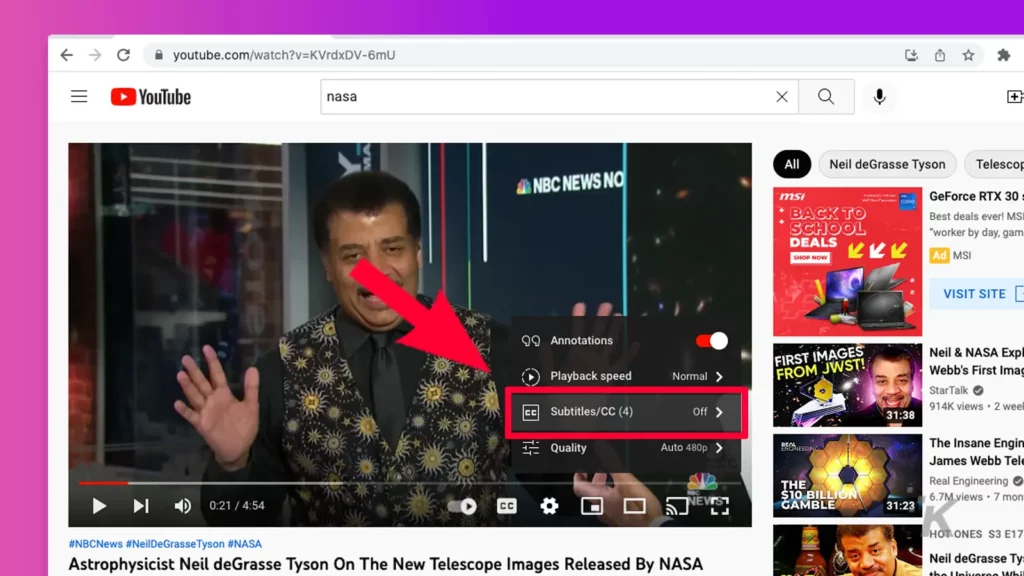Open the browser extensions puzzle icon
This screenshot has width=1024, height=576.
[1004, 55]
